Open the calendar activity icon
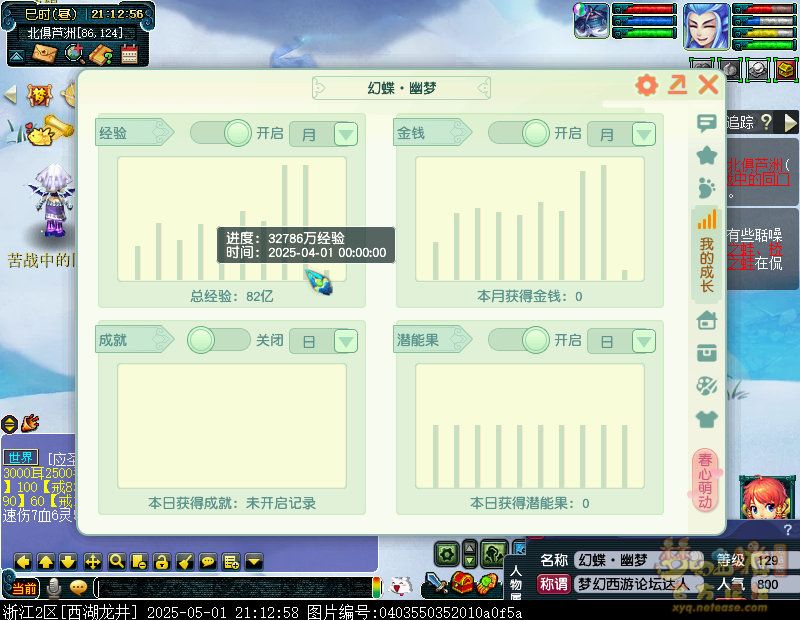 tap(130, 54)
